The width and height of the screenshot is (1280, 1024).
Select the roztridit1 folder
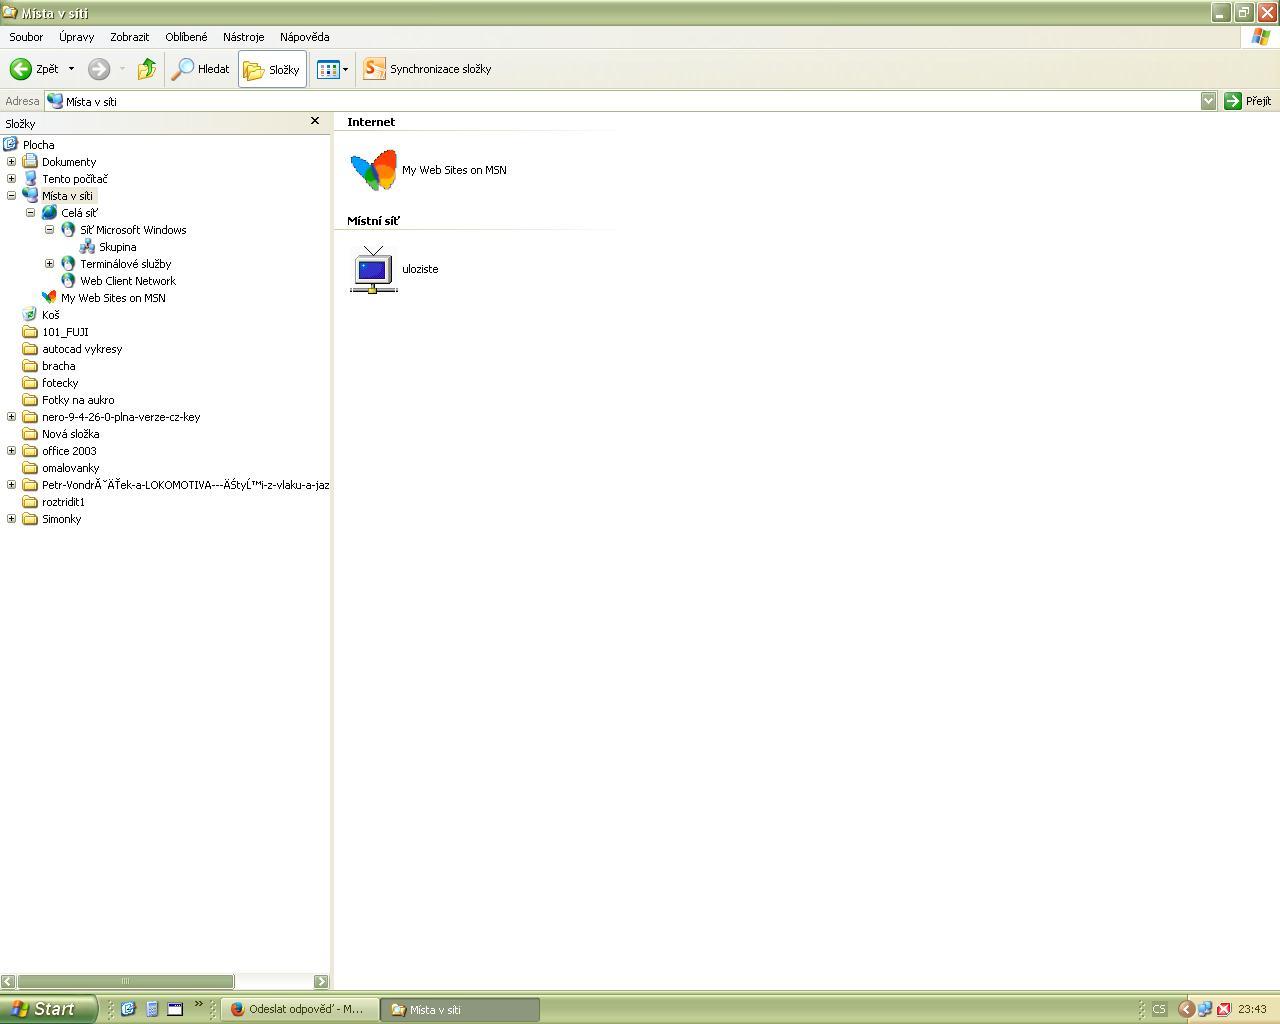point(64,502)
